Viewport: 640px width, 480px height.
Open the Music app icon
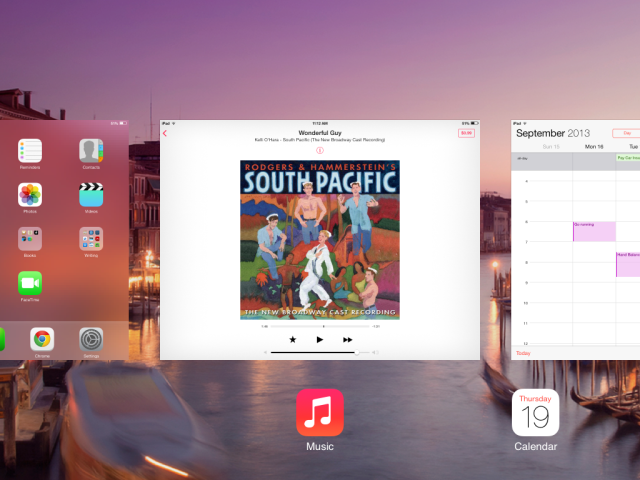coord(320,412)
